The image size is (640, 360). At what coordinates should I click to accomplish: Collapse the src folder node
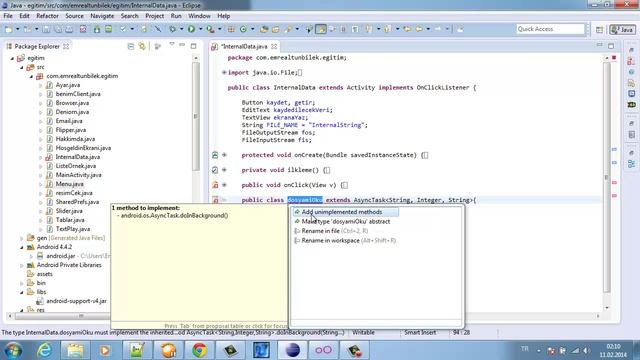tap(22, 67)
